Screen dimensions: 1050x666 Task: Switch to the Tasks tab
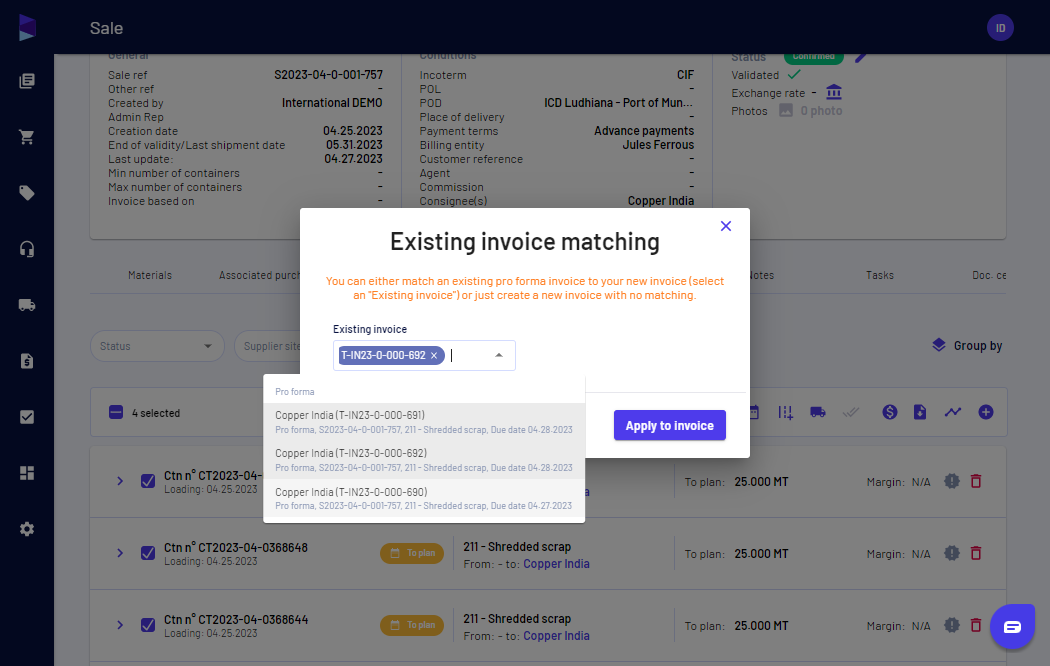click(x=879, y=275)
